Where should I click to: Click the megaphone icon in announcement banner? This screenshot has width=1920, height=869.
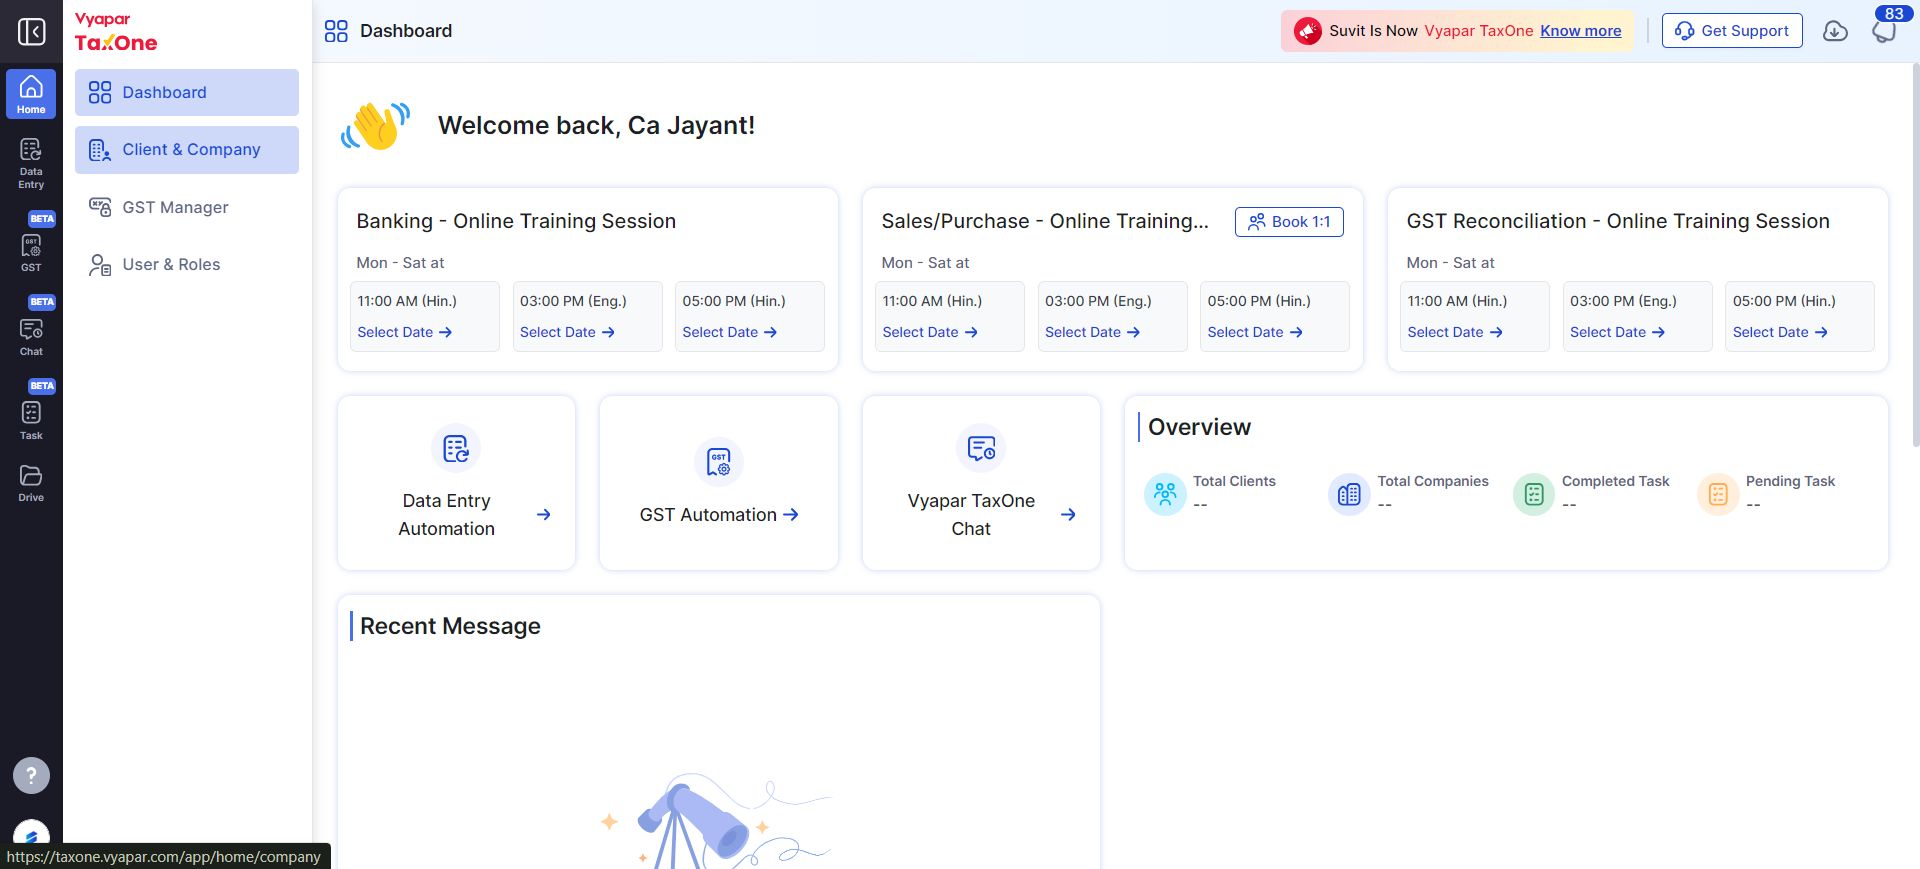[x=1307, y=31]
